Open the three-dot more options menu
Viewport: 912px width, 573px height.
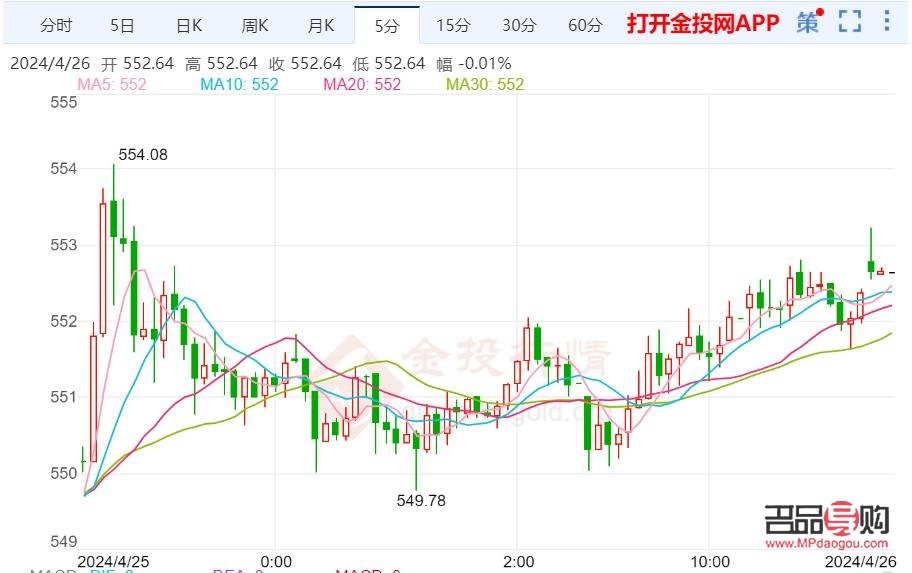click(886, 21)
